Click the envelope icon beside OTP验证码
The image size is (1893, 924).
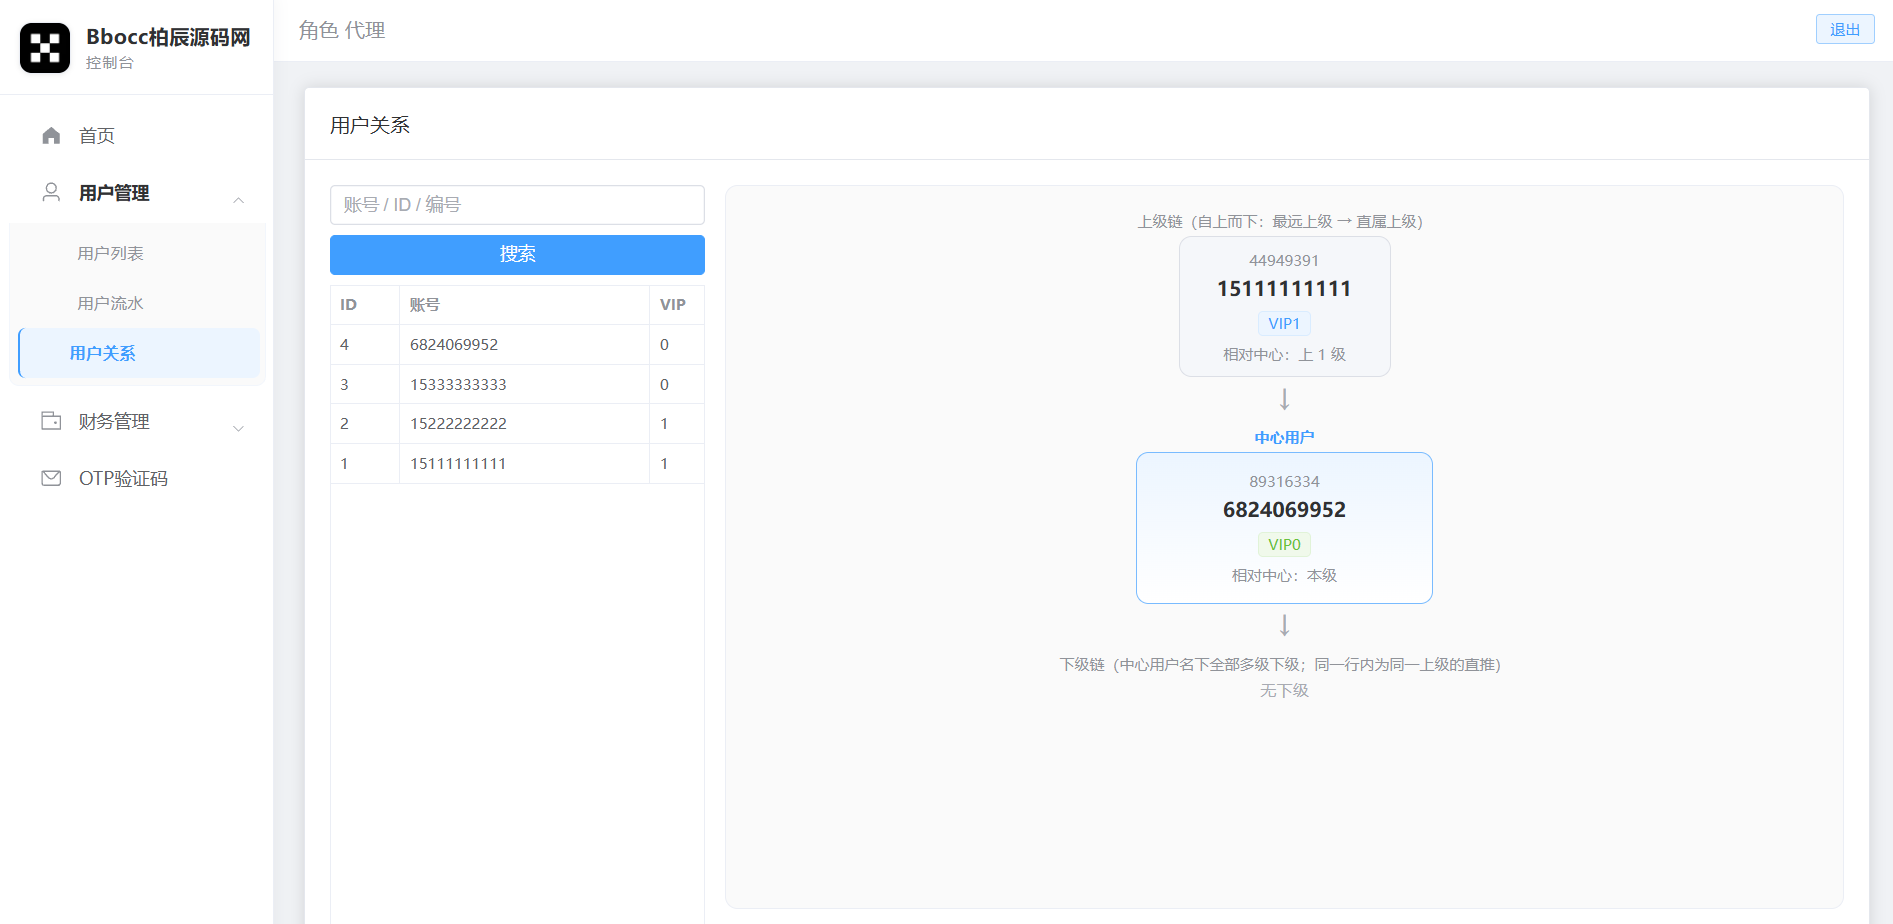coord(51,478)
